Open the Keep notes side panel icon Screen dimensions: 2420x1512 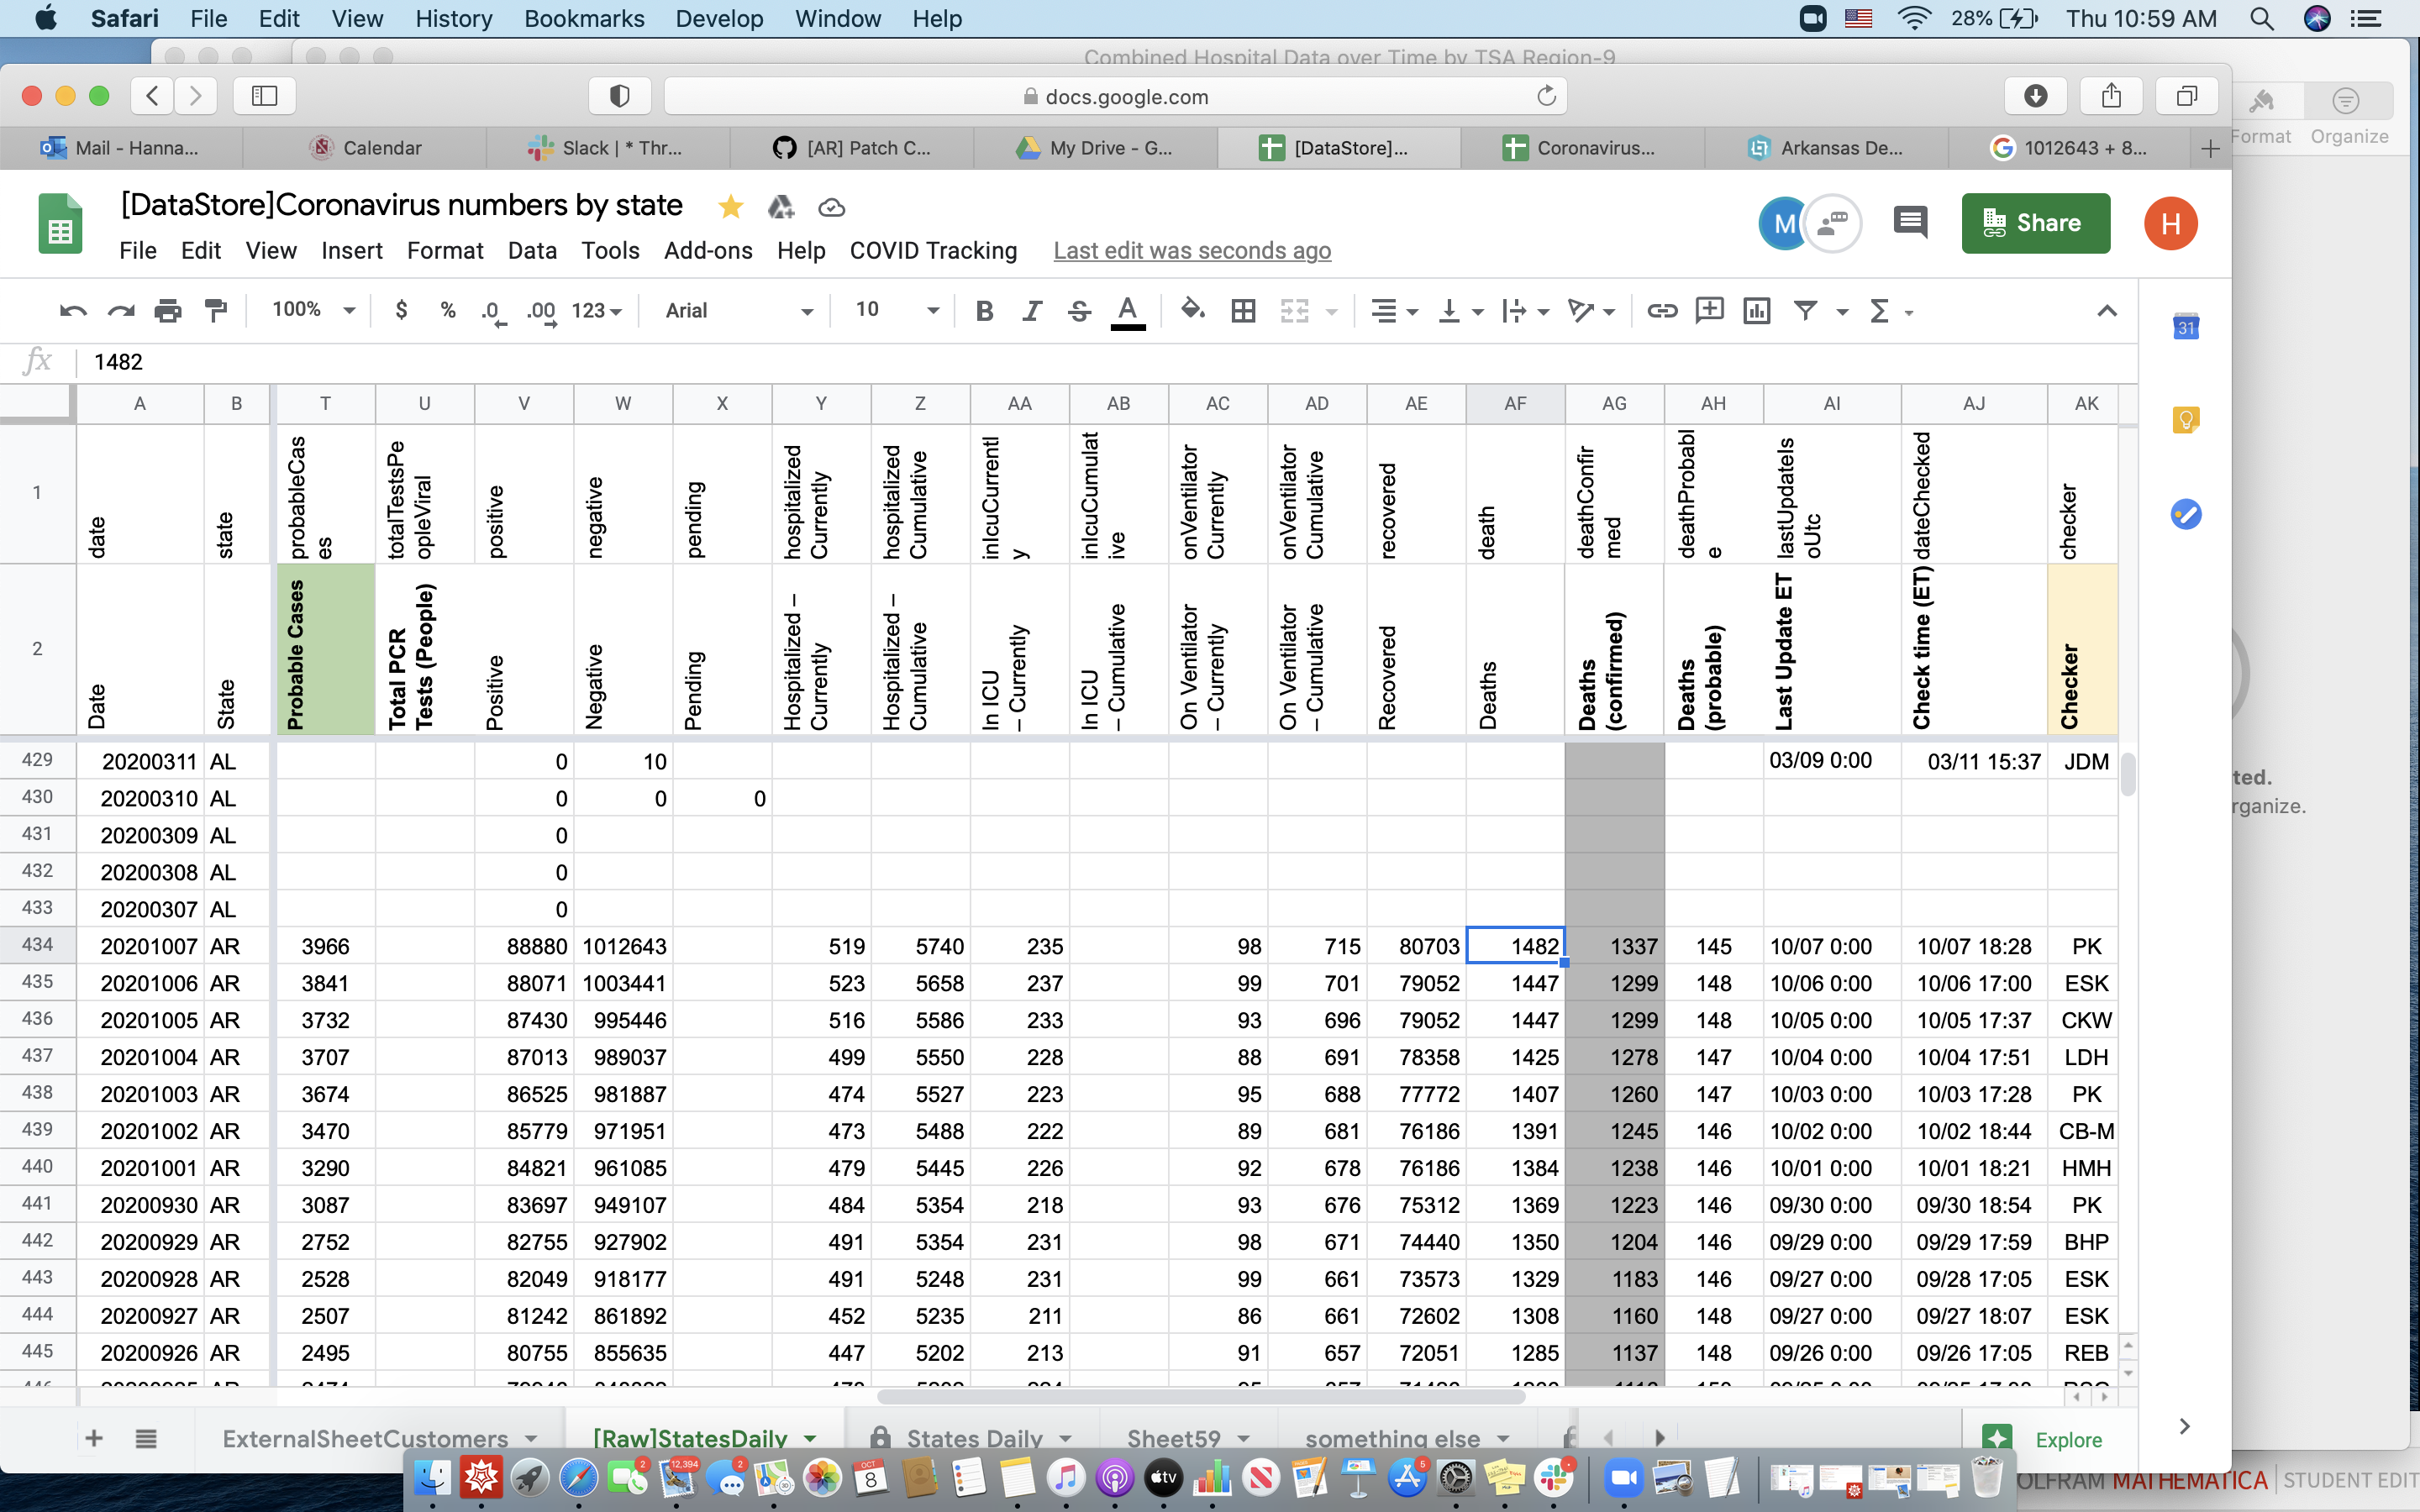point(2186,419)
